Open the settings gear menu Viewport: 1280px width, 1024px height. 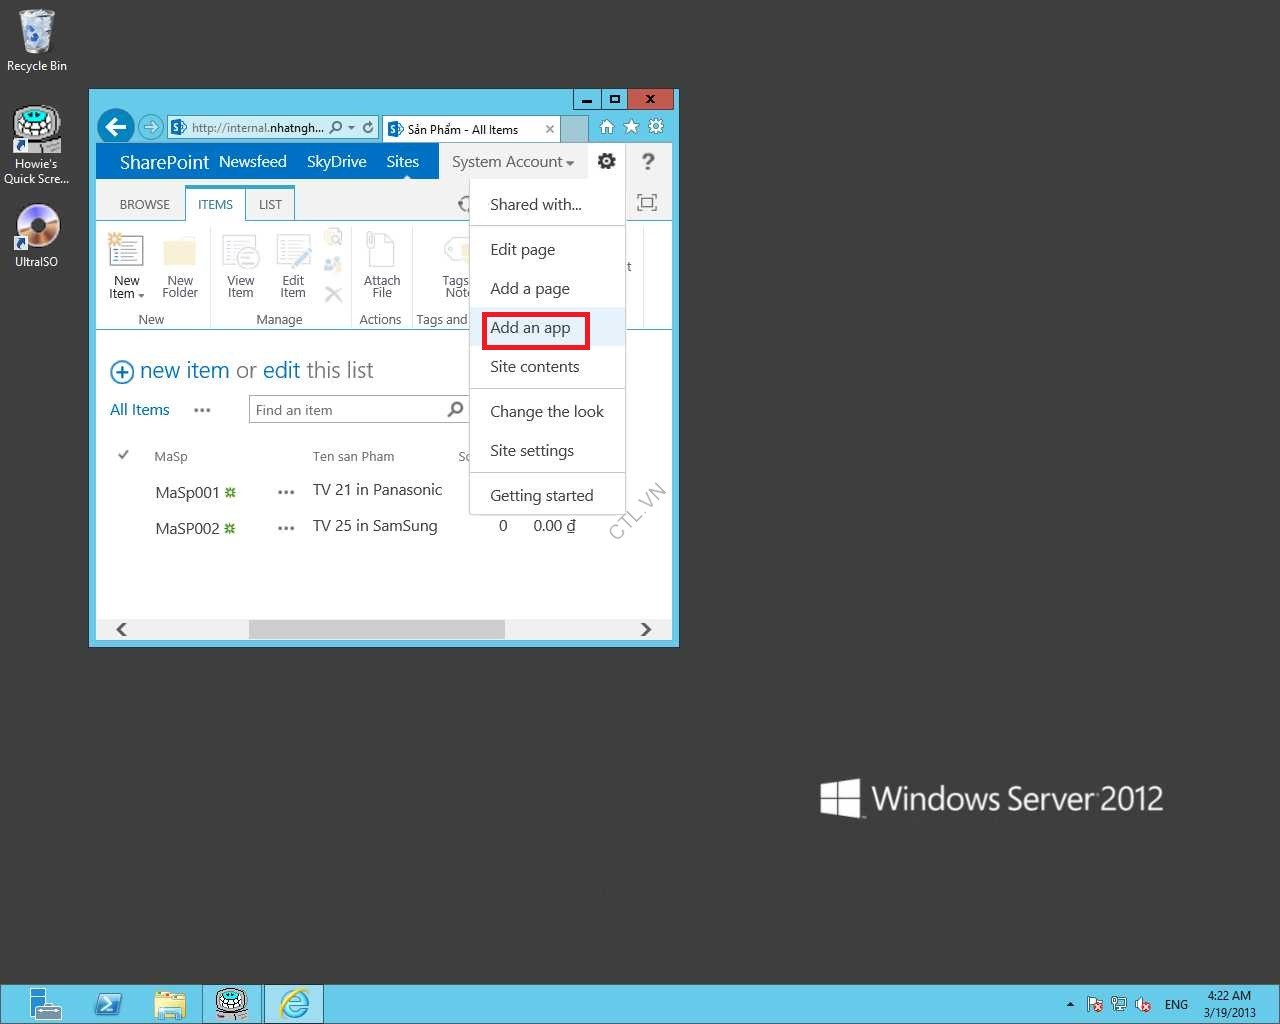pyautogui.click(x=606, y=161)
